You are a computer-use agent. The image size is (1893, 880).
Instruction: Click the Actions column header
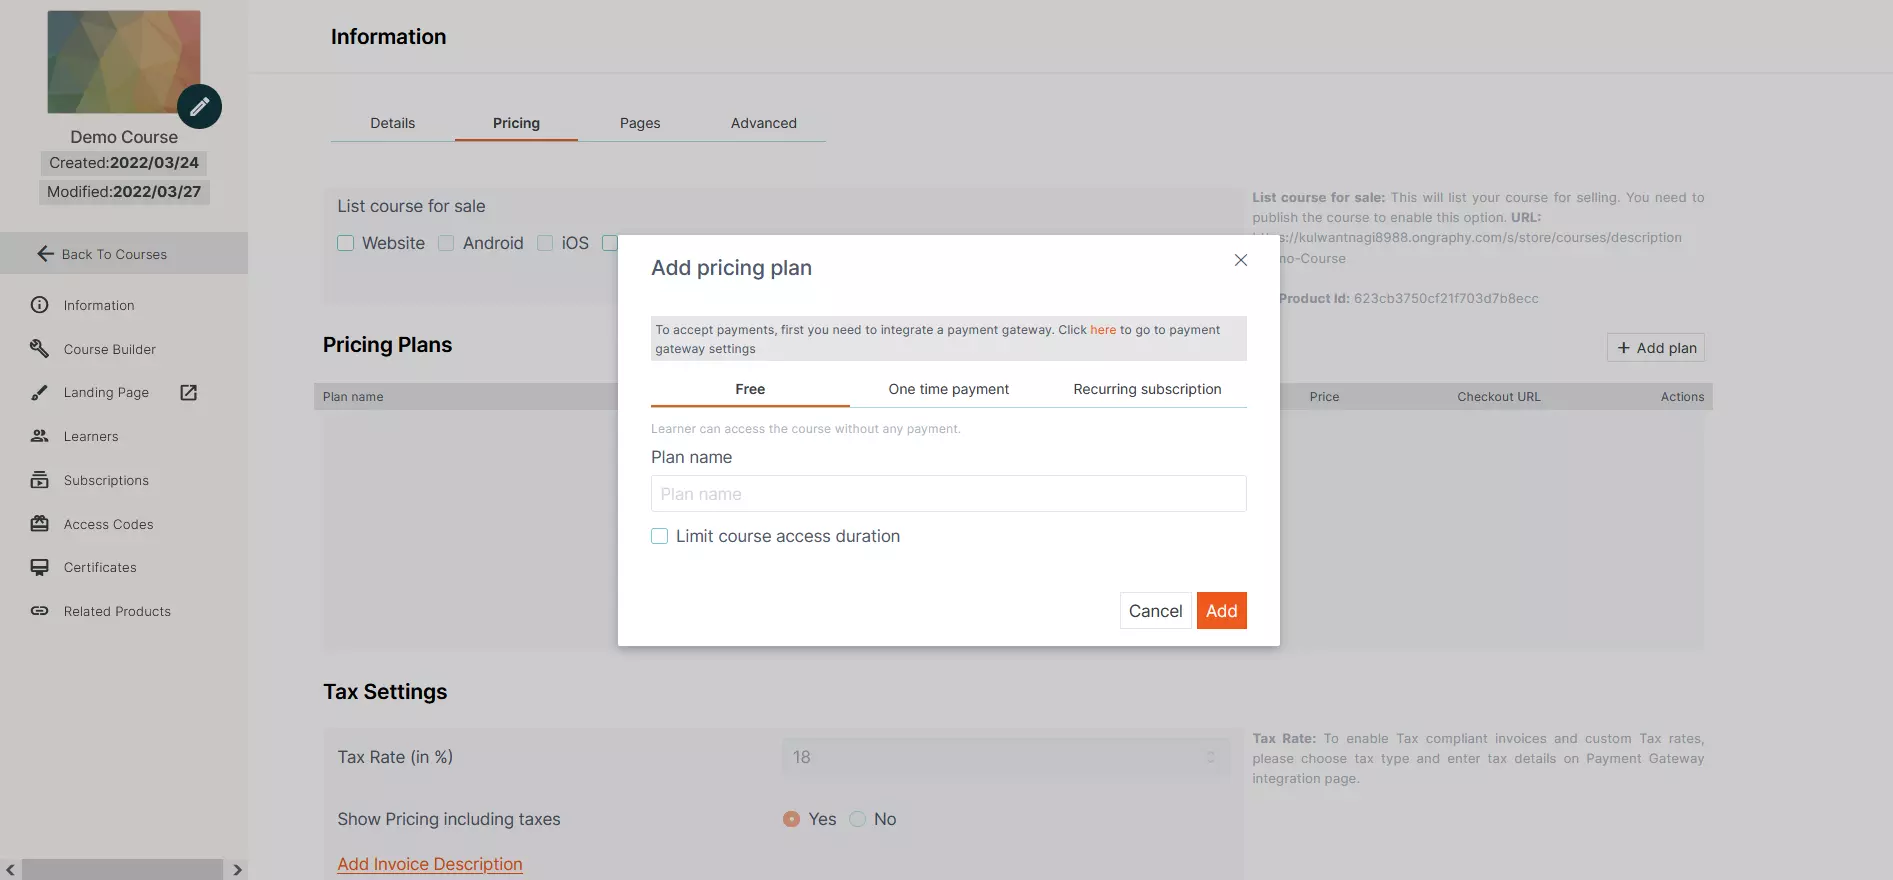pyautogui.click(x=1682, y=397)
